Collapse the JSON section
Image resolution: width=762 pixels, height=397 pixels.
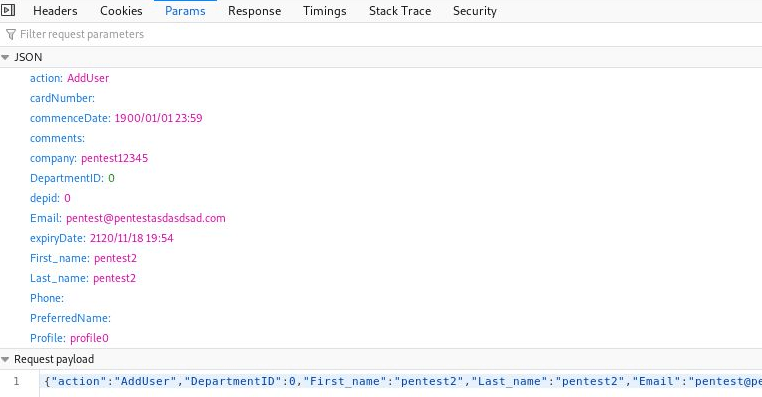(x=5, y=57)
